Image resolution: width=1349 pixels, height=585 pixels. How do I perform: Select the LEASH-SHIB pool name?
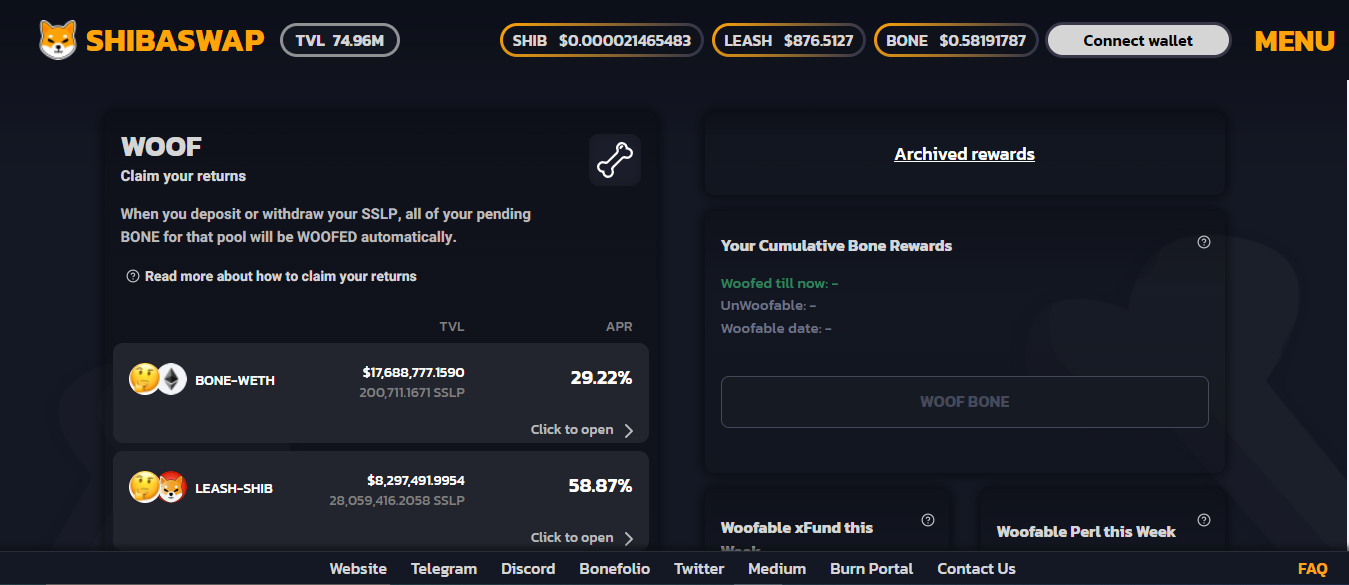click(x=234, y=488)
